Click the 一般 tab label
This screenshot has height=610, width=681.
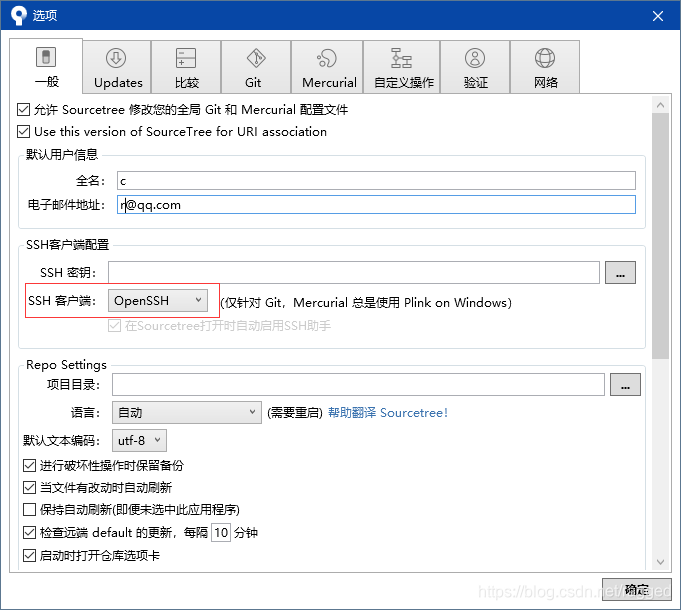coord(47,82)
